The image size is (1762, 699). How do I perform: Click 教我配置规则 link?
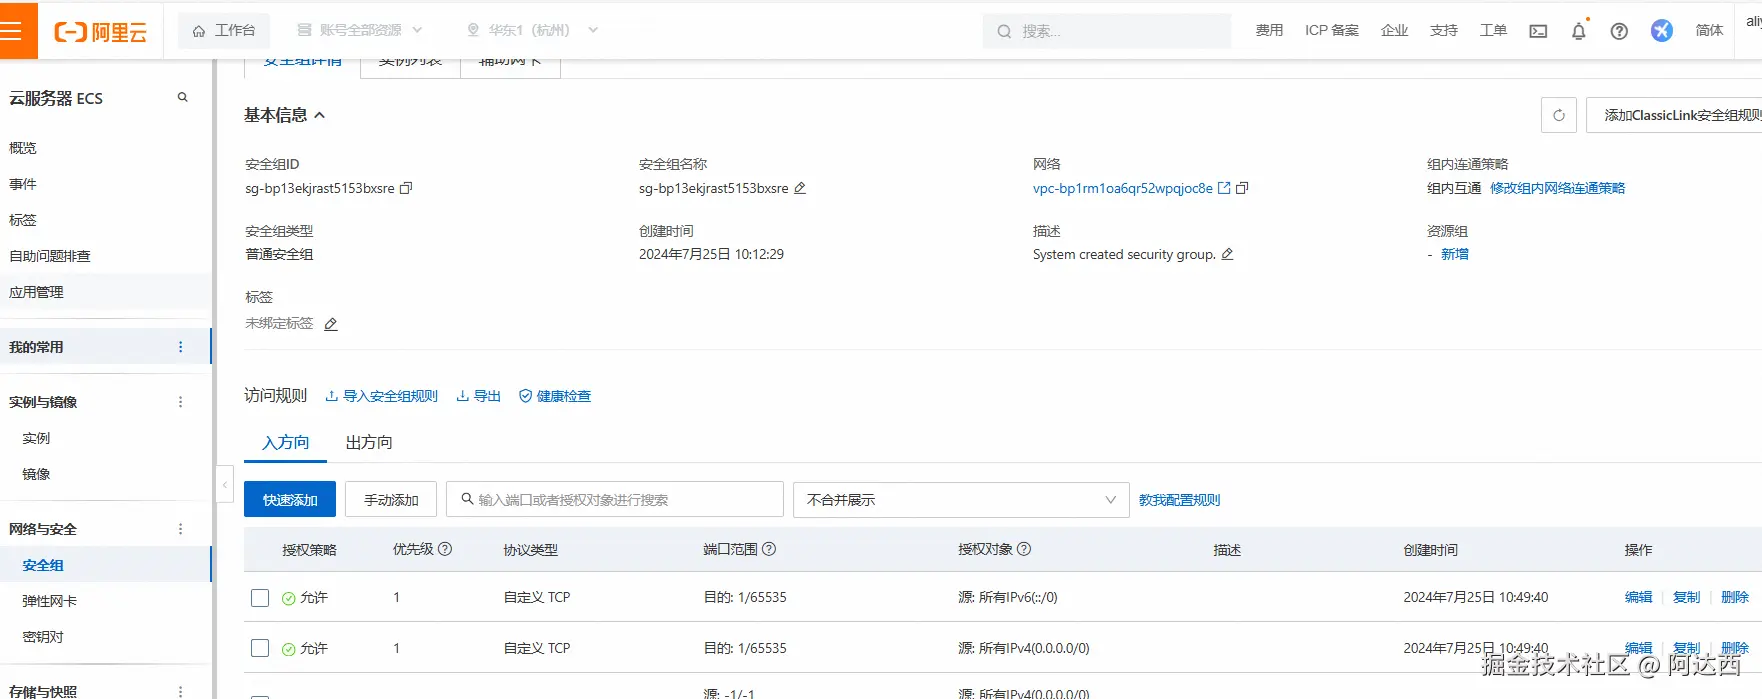coord(1180,500)
